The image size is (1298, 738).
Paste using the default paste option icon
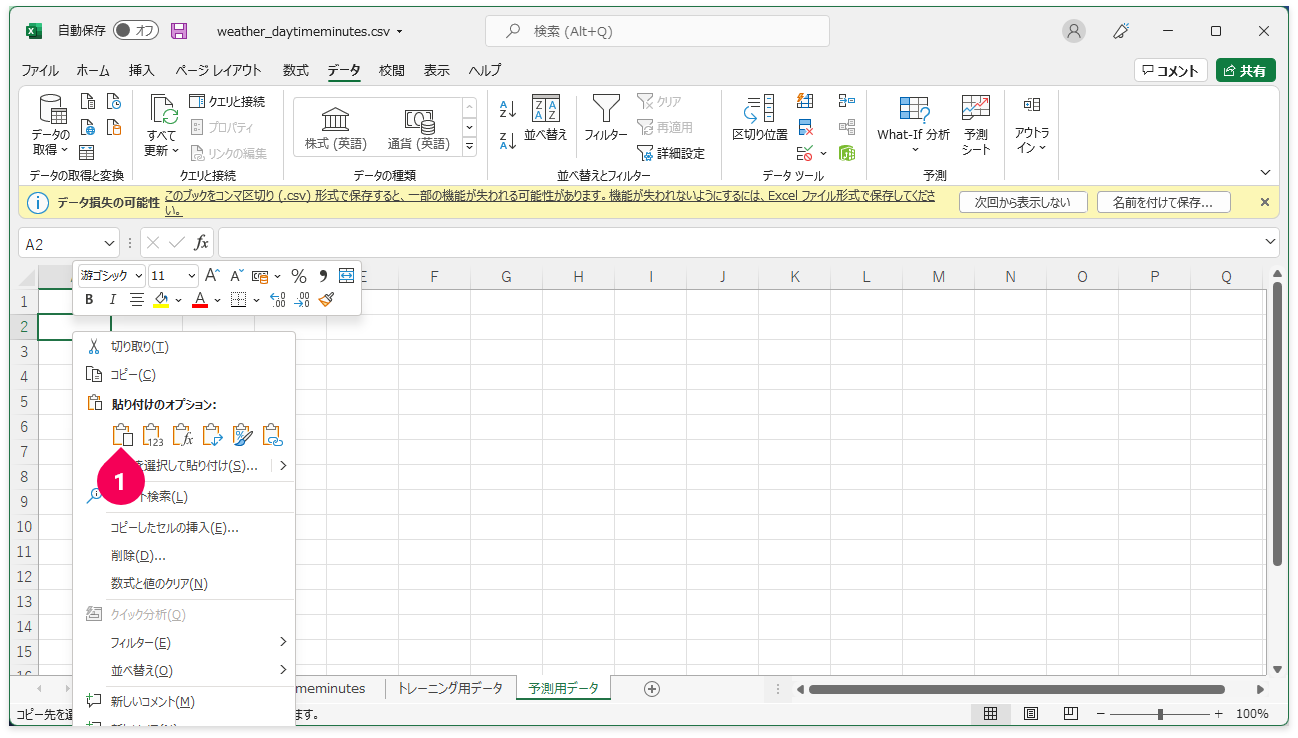pos(122,435)
